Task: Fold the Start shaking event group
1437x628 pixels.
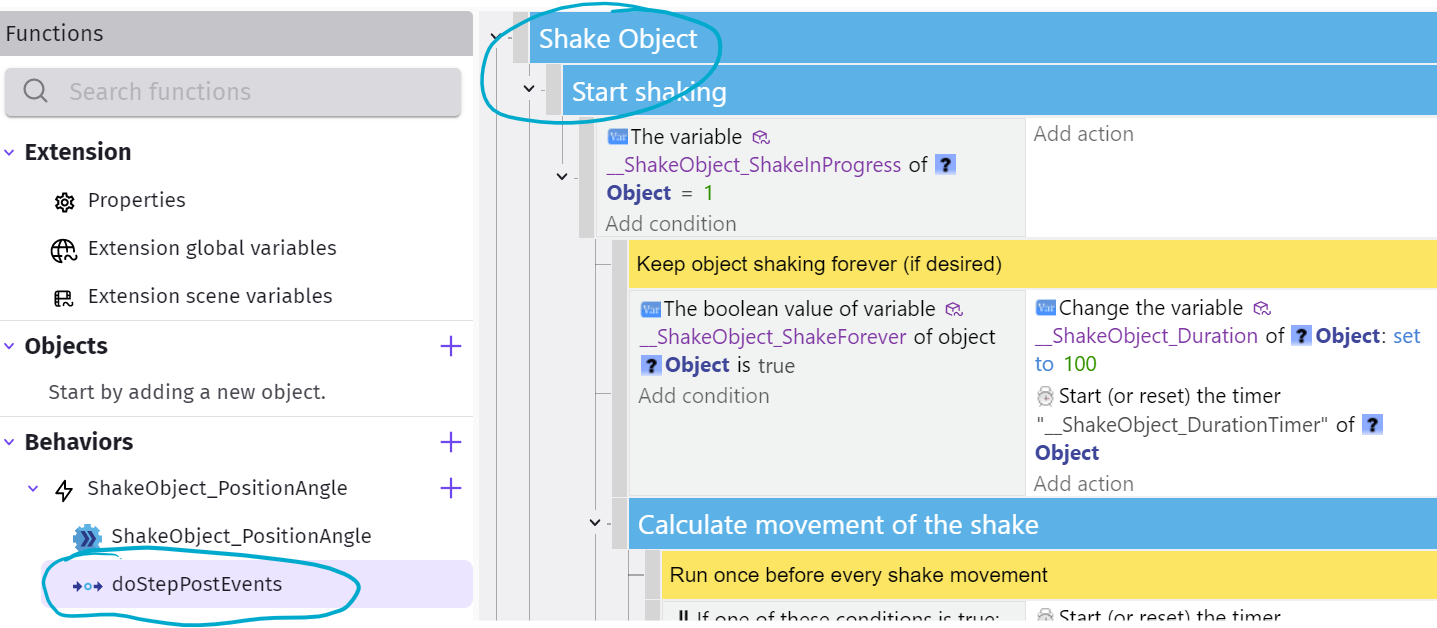Action: pyautogui.click(x=530, y=89)
